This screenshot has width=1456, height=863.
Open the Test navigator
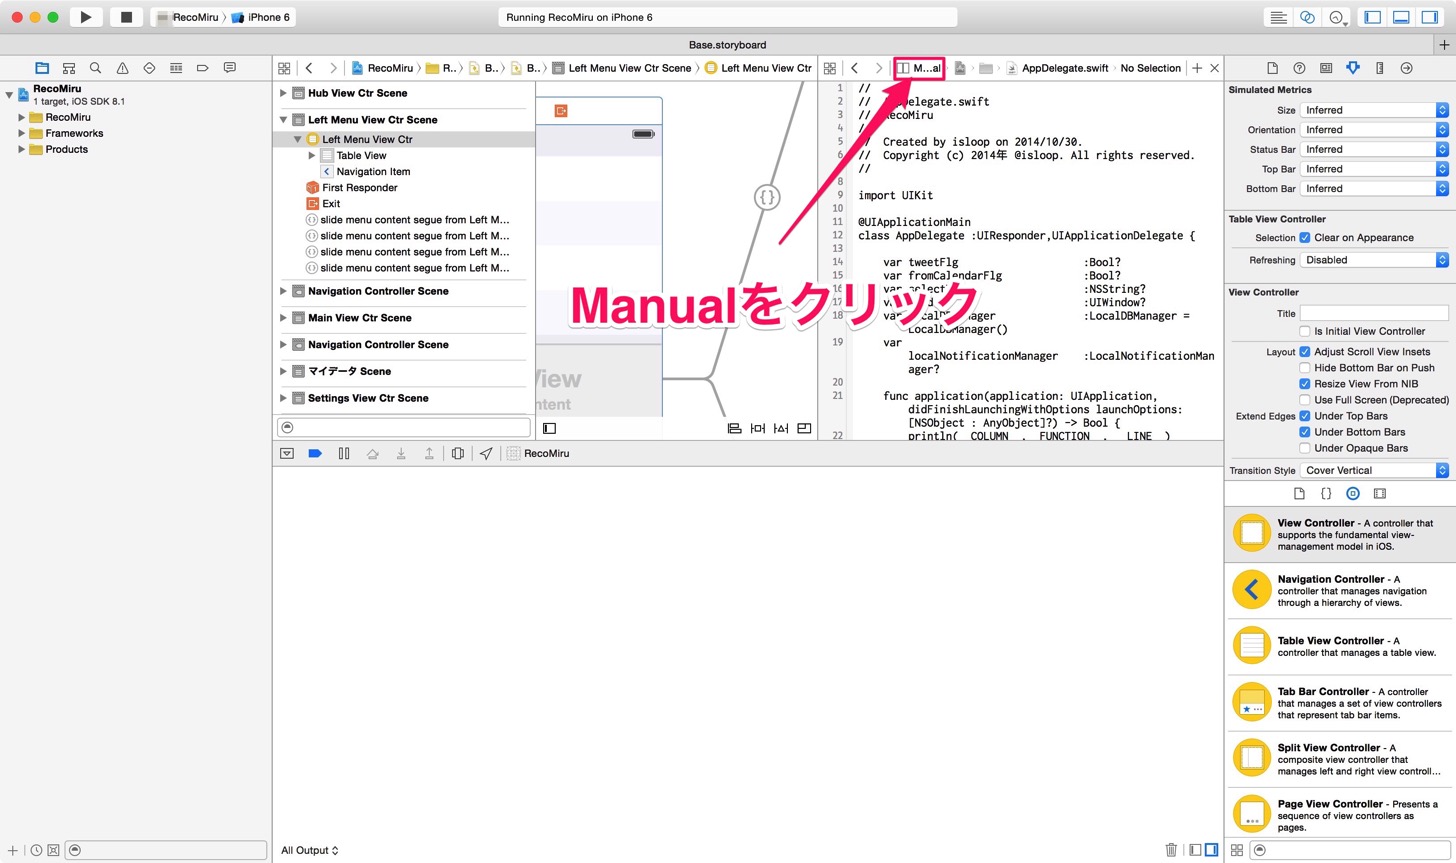pos(149,68)
